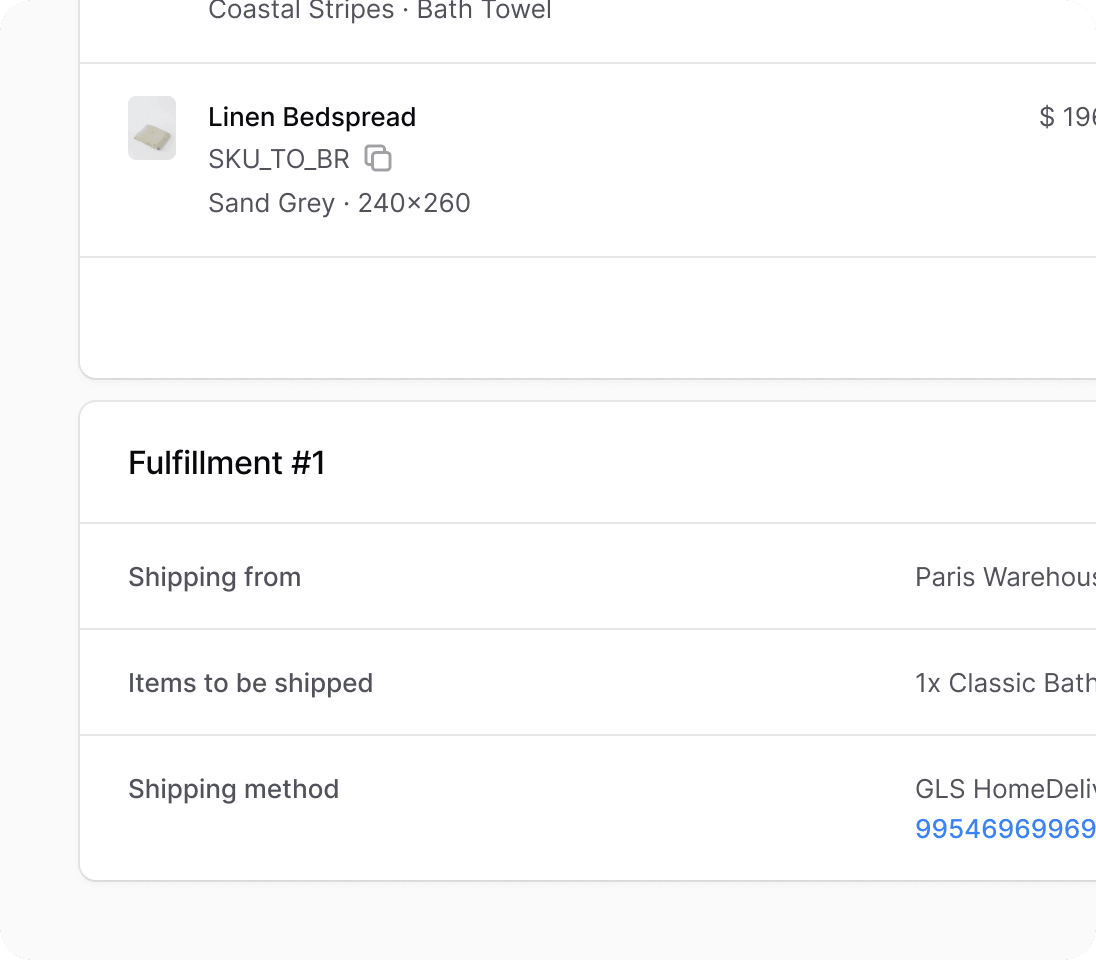The image size is (1096, 960).
Task: Click the Shipping method label
Action: pyautogui.click(x=233, y=789)
